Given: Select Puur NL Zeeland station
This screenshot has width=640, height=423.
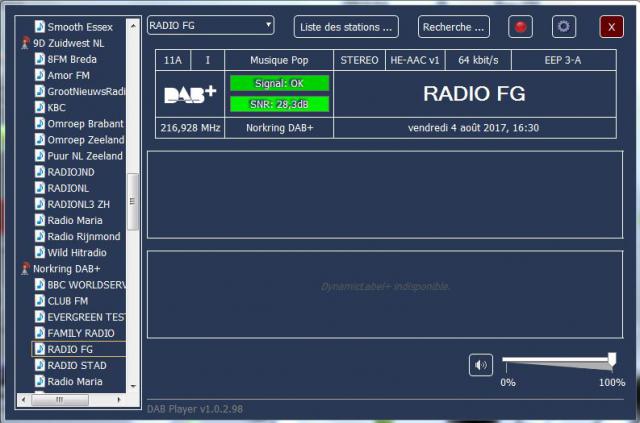Looking at the screenshot, I should click(85, 156).
